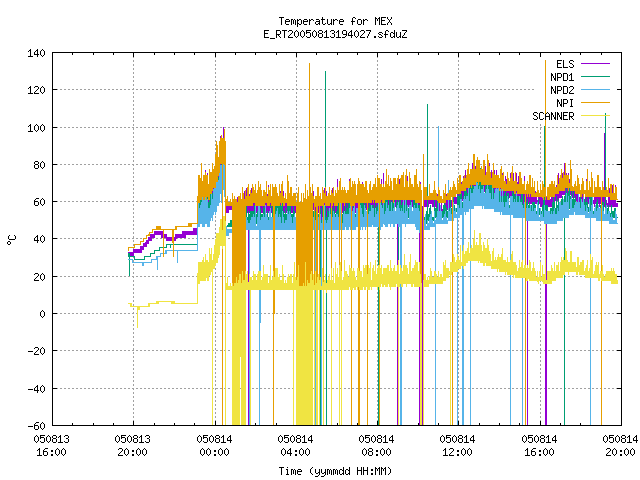Click the x-axis tick label 050814 12:00
The height and width of the screenshot is (480, 640).
point(458,446)
